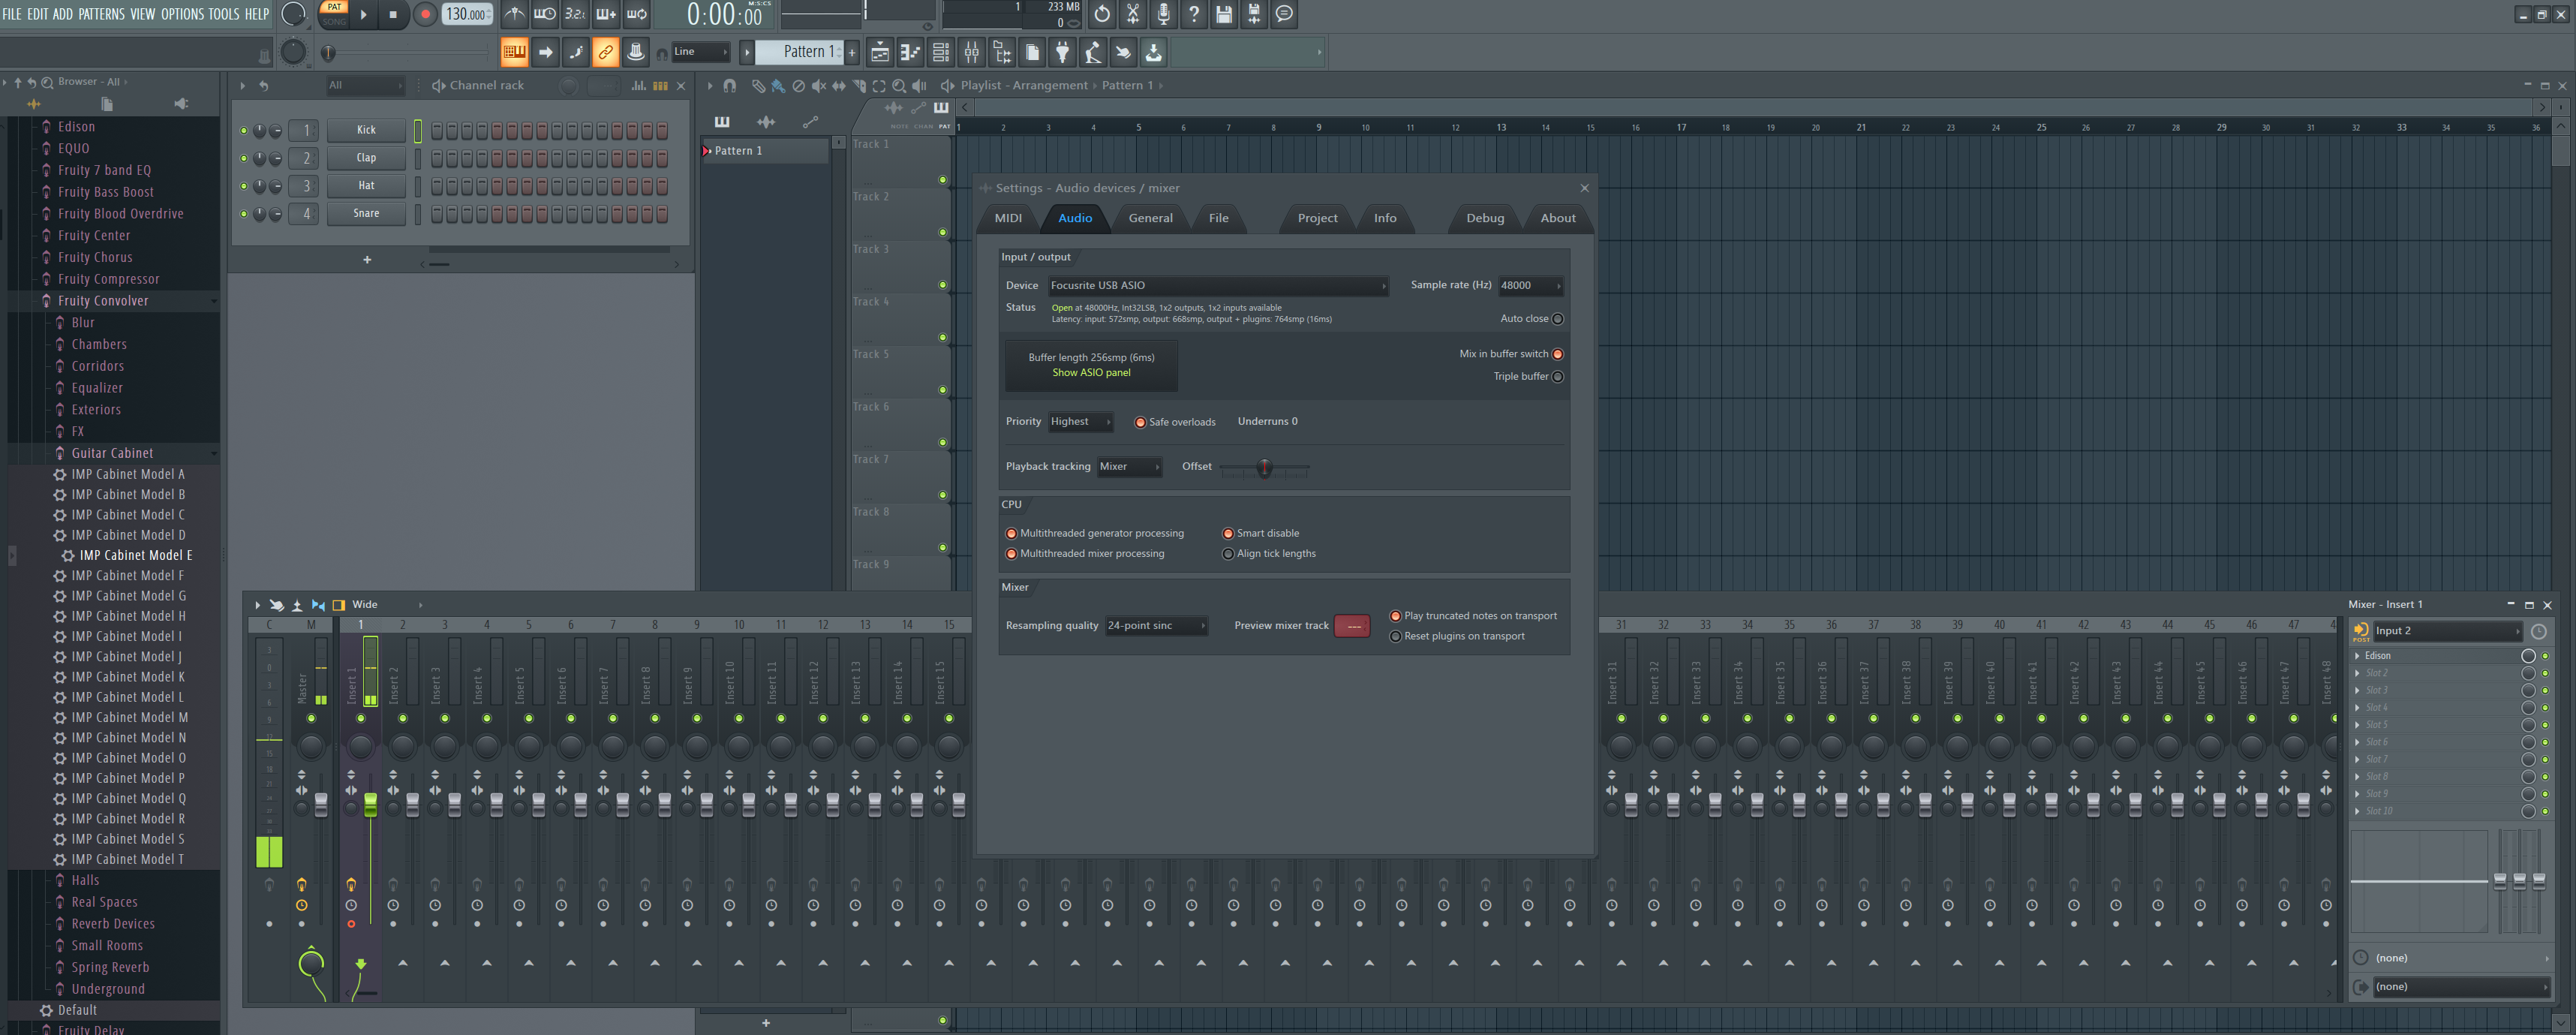
Task: Toggle the metronome icon in the top toolbar
Action: [514, 14]
